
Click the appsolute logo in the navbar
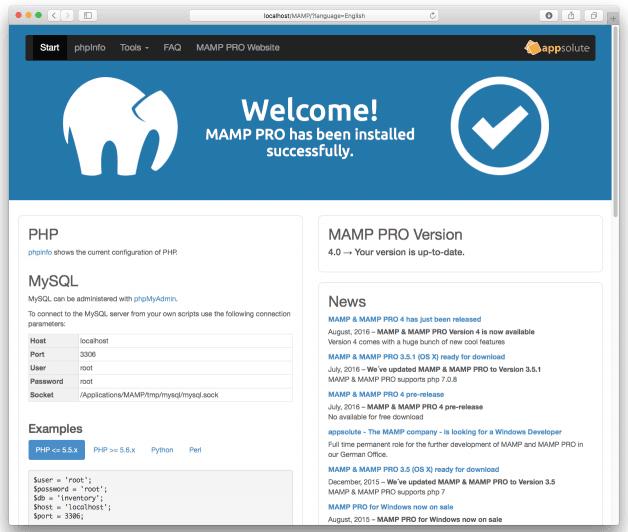coord(557,48)
